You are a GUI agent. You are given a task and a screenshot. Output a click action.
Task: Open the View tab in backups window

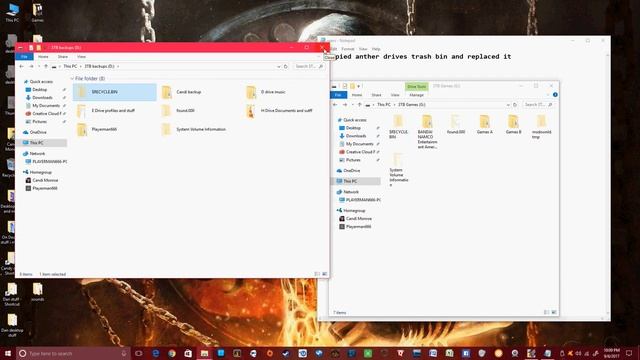(x=81, y=57)
